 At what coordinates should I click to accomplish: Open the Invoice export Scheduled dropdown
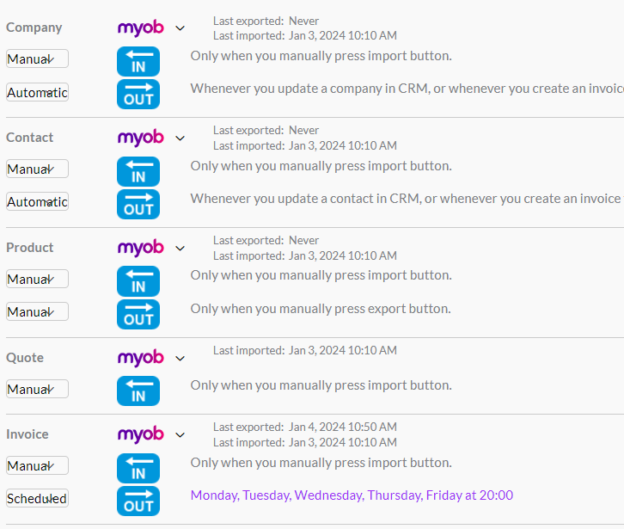tap(37, 498)
